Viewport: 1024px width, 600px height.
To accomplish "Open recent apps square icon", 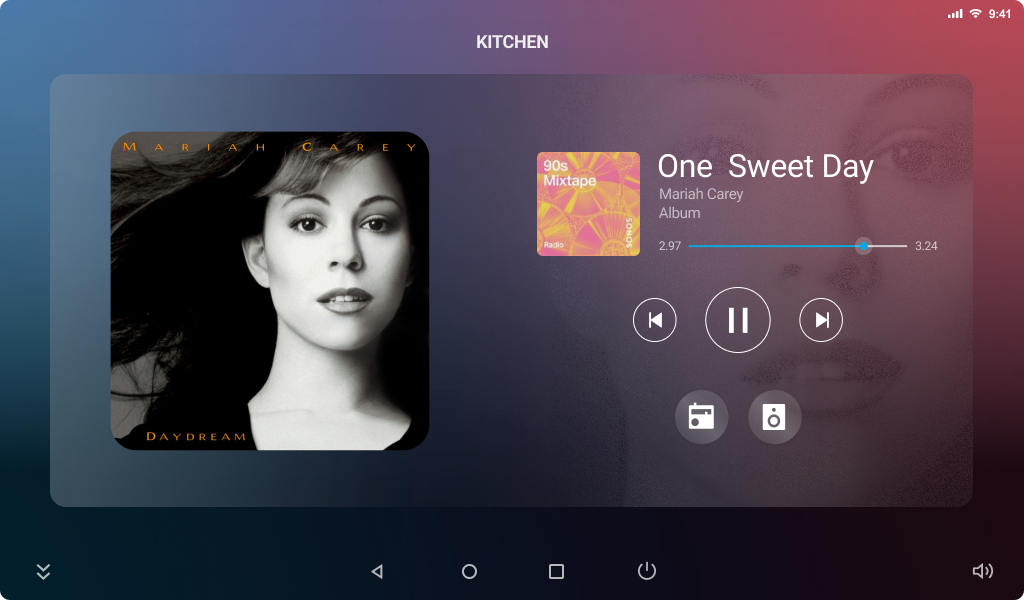I will [x=556, y=571].
